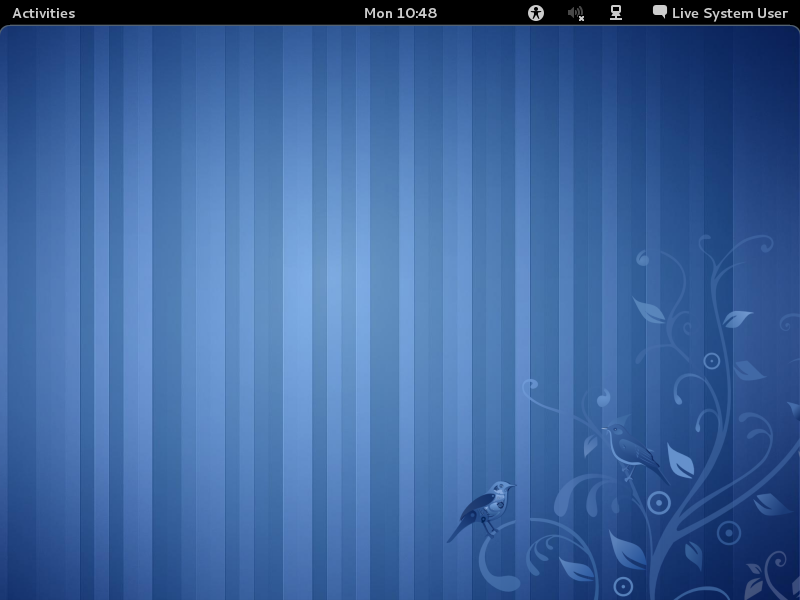Expand the Live System User menu
Screen dimensions: 800x600
pyautogui.click(x=729, y=13)
